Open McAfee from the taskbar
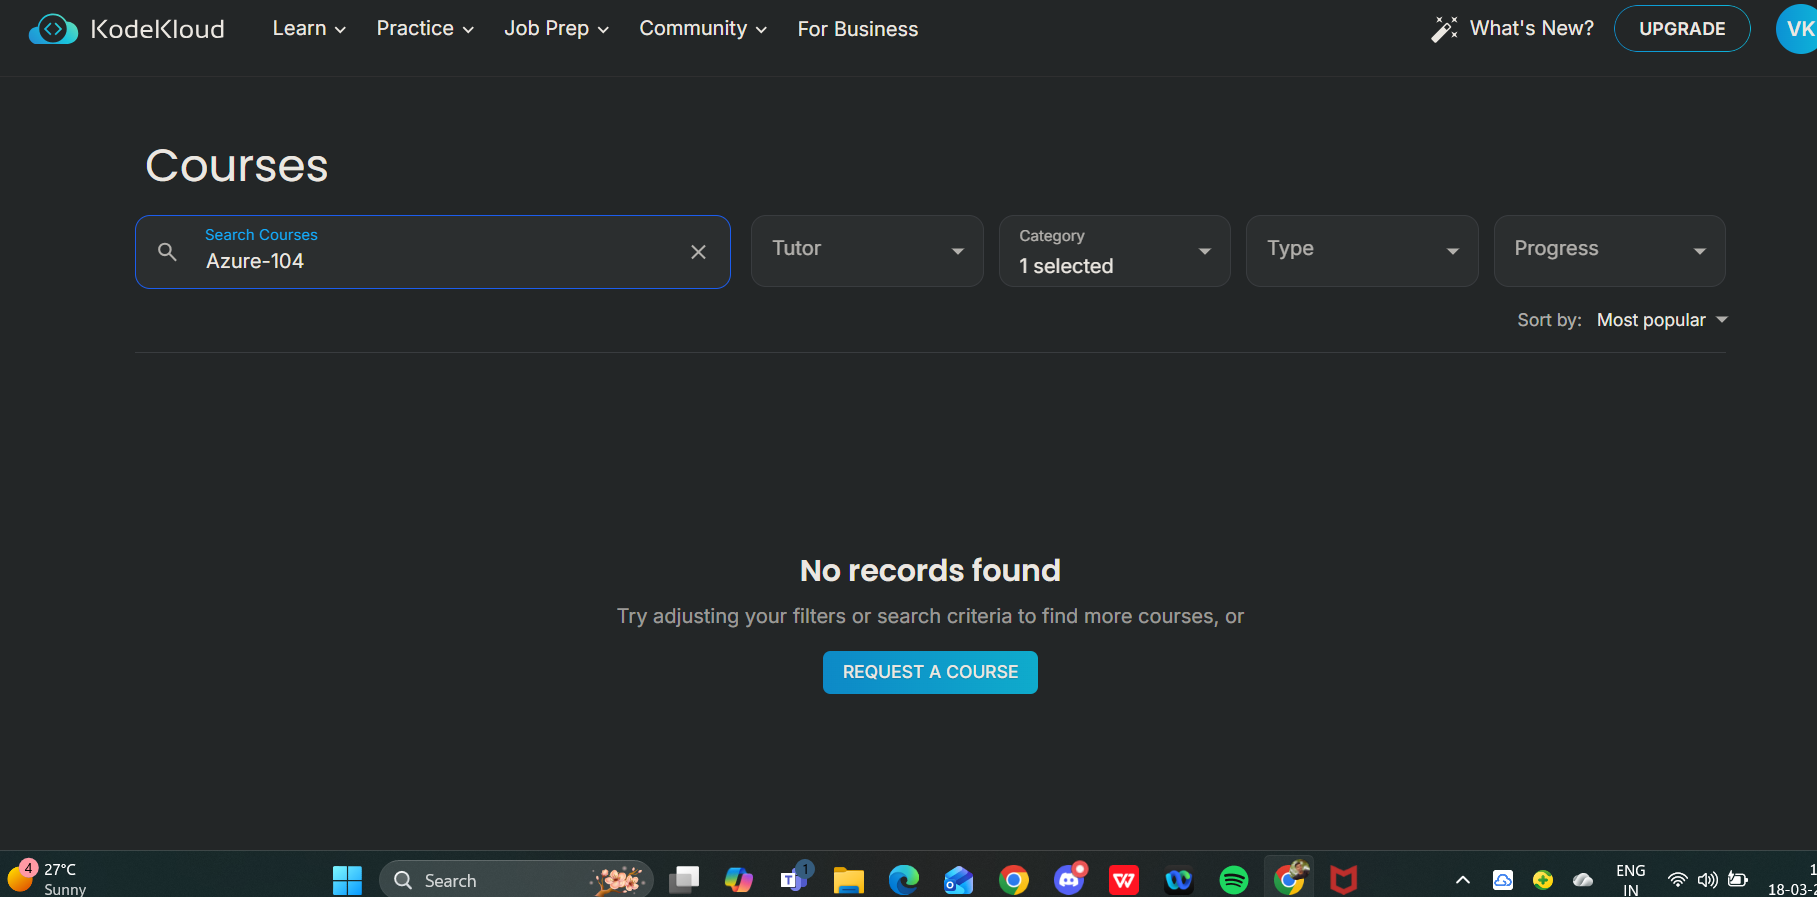This screenshot has width=1817, height=897. 1344,880
